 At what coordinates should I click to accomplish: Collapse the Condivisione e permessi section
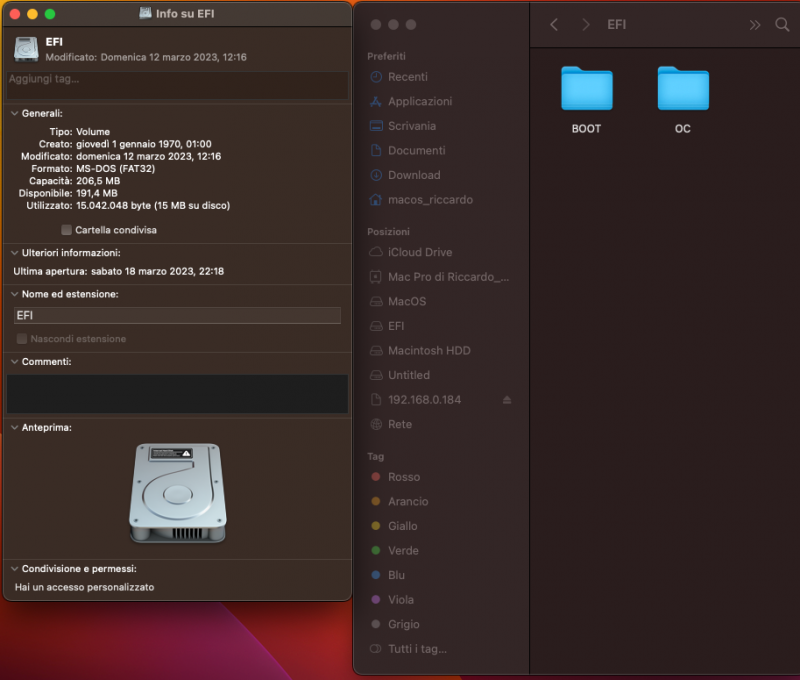(x=13, y=567)
